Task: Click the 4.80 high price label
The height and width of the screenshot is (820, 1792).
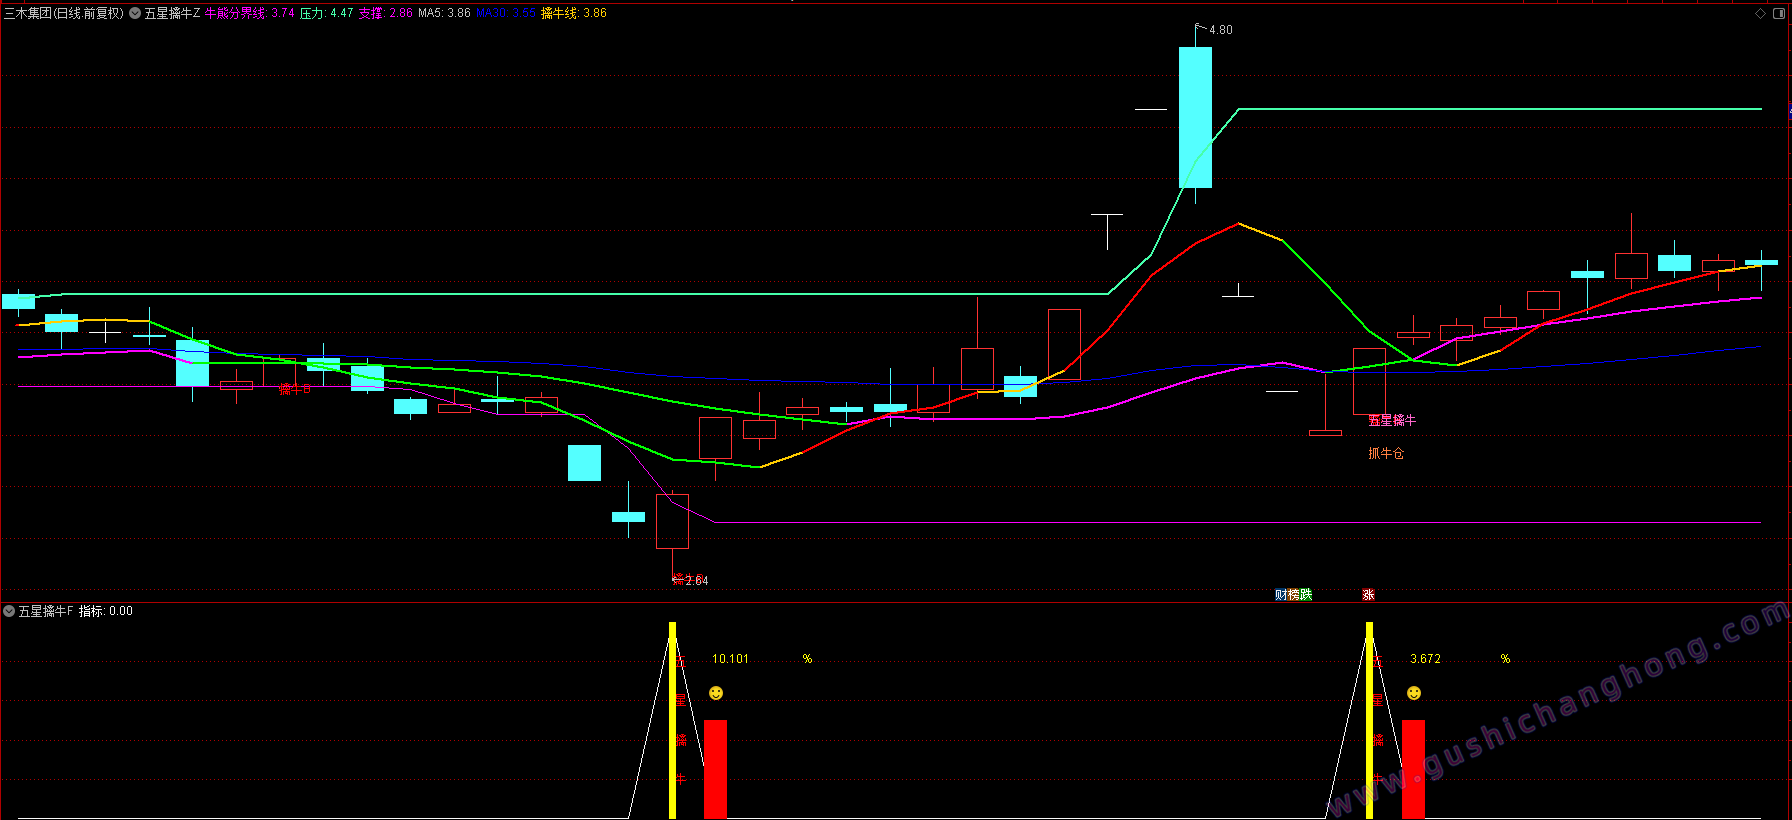Action: click(x=1221, y=30)
